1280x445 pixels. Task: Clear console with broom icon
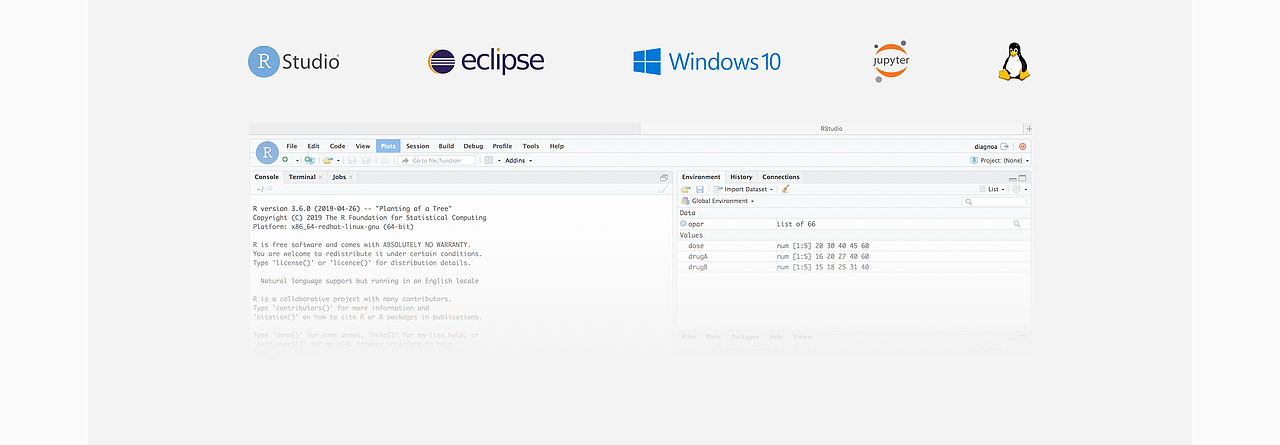click(x=663, y=189)
